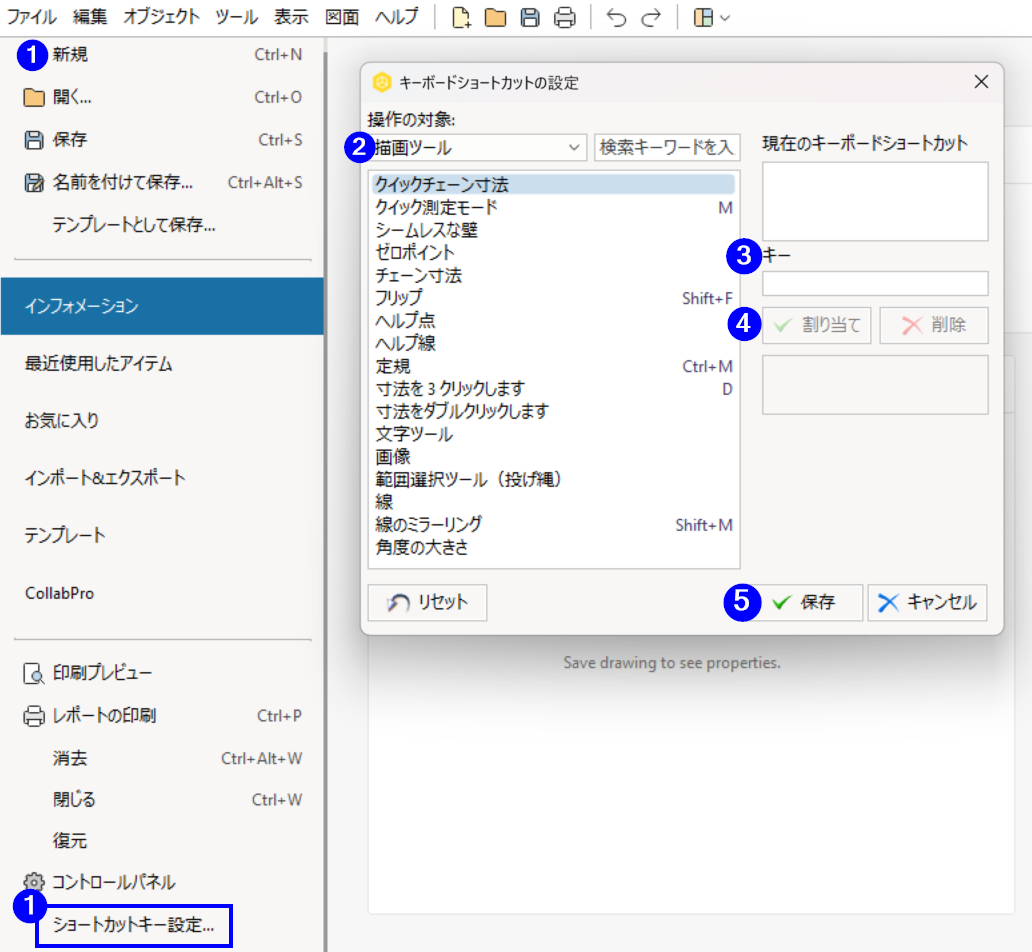
Task: Open the panel layout toolbar dropdown
Action: pos(711,18)
